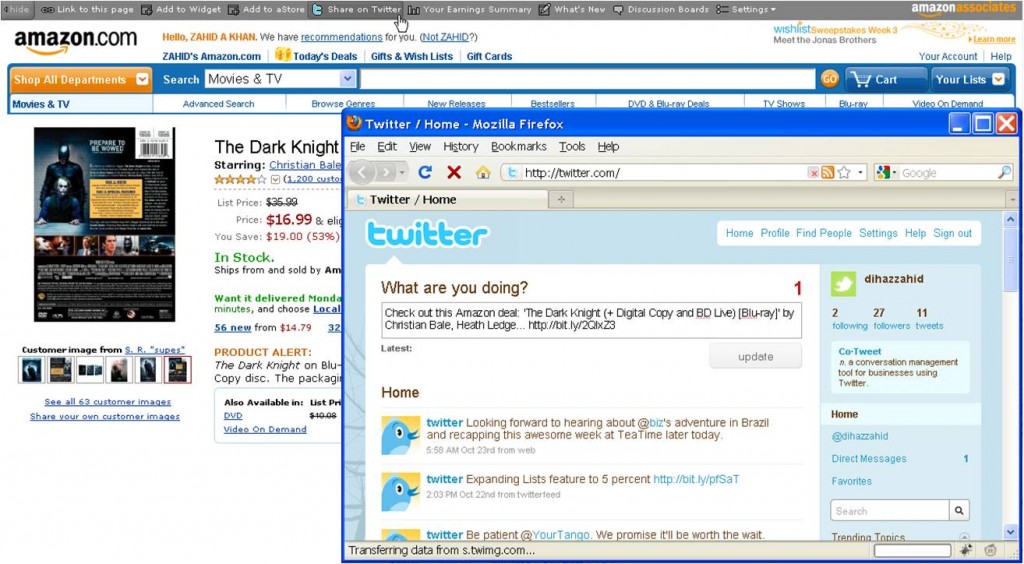Click Video On Demand link under Also Available
The height and width of the screenshot is (564, 1024).
[264, 430]
